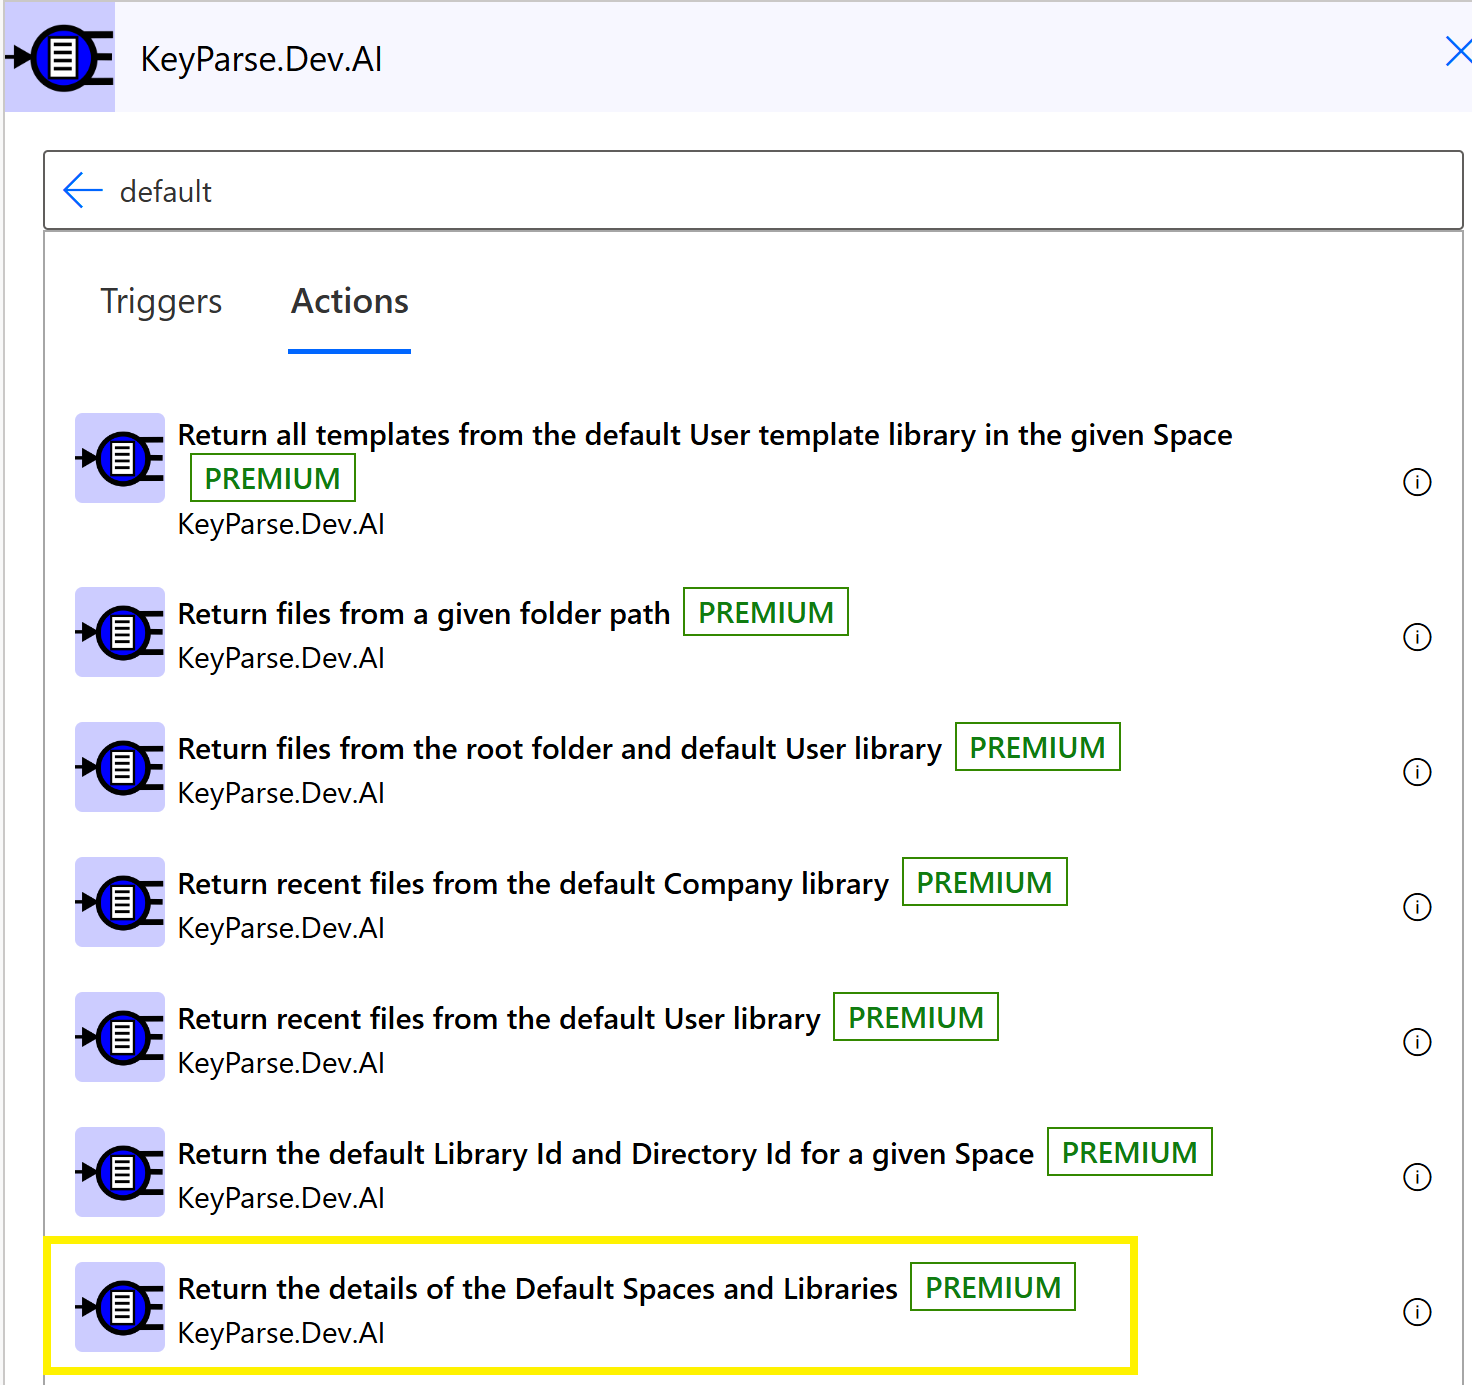Click PREMIUM badge beside 'Return the default Library Id'
Image resolution: width=1472 pixels, height=1385 pixels.
1130,1152
